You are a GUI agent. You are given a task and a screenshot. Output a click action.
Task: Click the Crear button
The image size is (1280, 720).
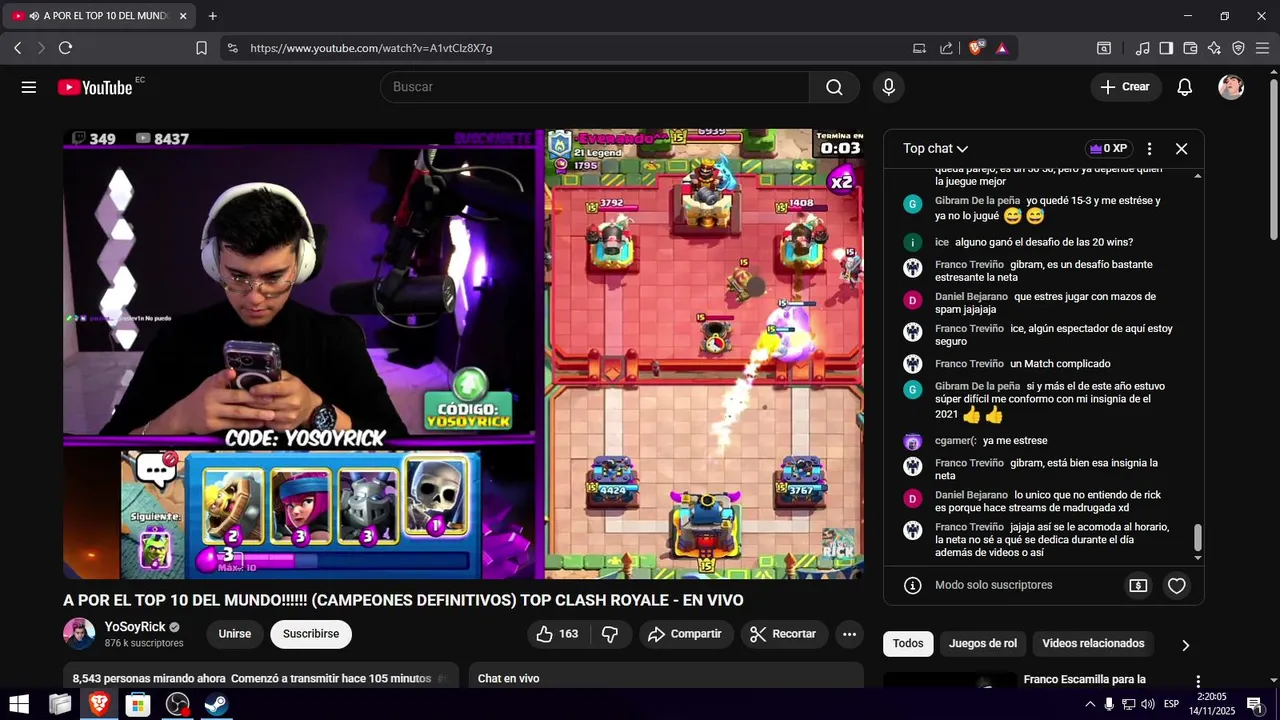[1126, 87]
